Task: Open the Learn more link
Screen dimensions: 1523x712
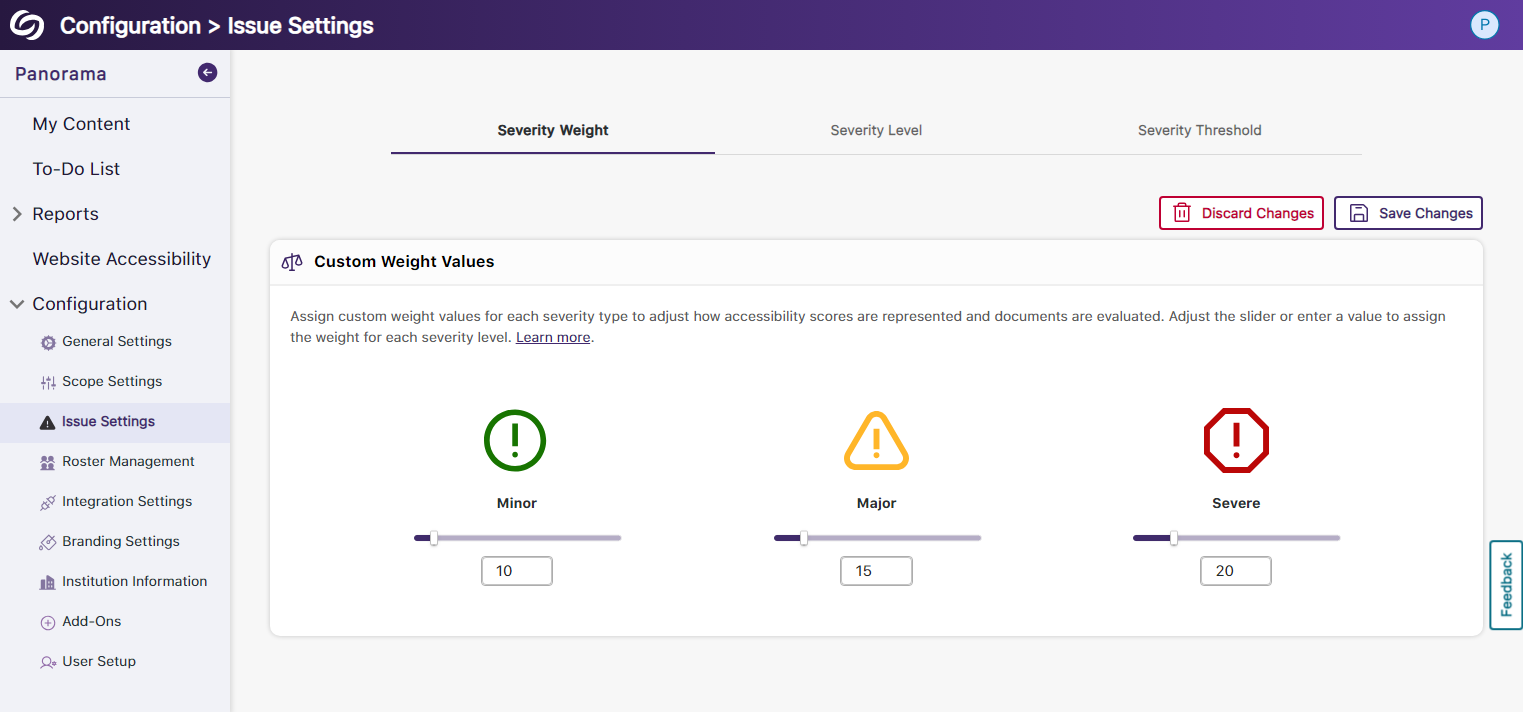Action: pos(553,338)
